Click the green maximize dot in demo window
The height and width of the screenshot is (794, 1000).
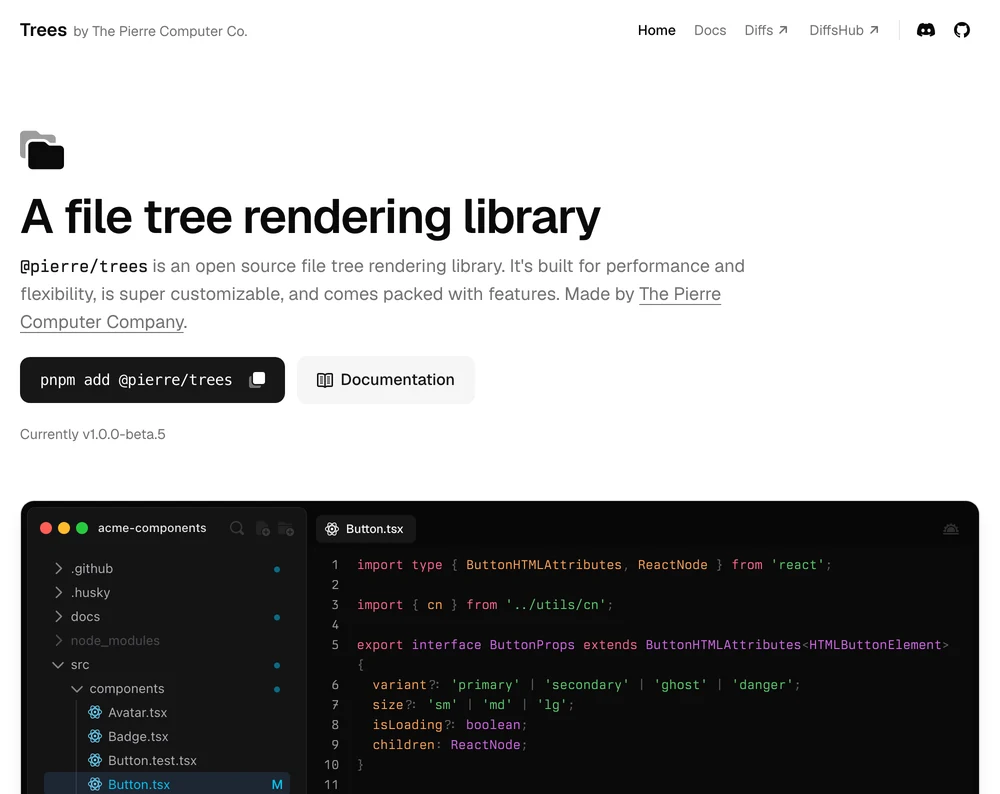click(x=82, y=528)
